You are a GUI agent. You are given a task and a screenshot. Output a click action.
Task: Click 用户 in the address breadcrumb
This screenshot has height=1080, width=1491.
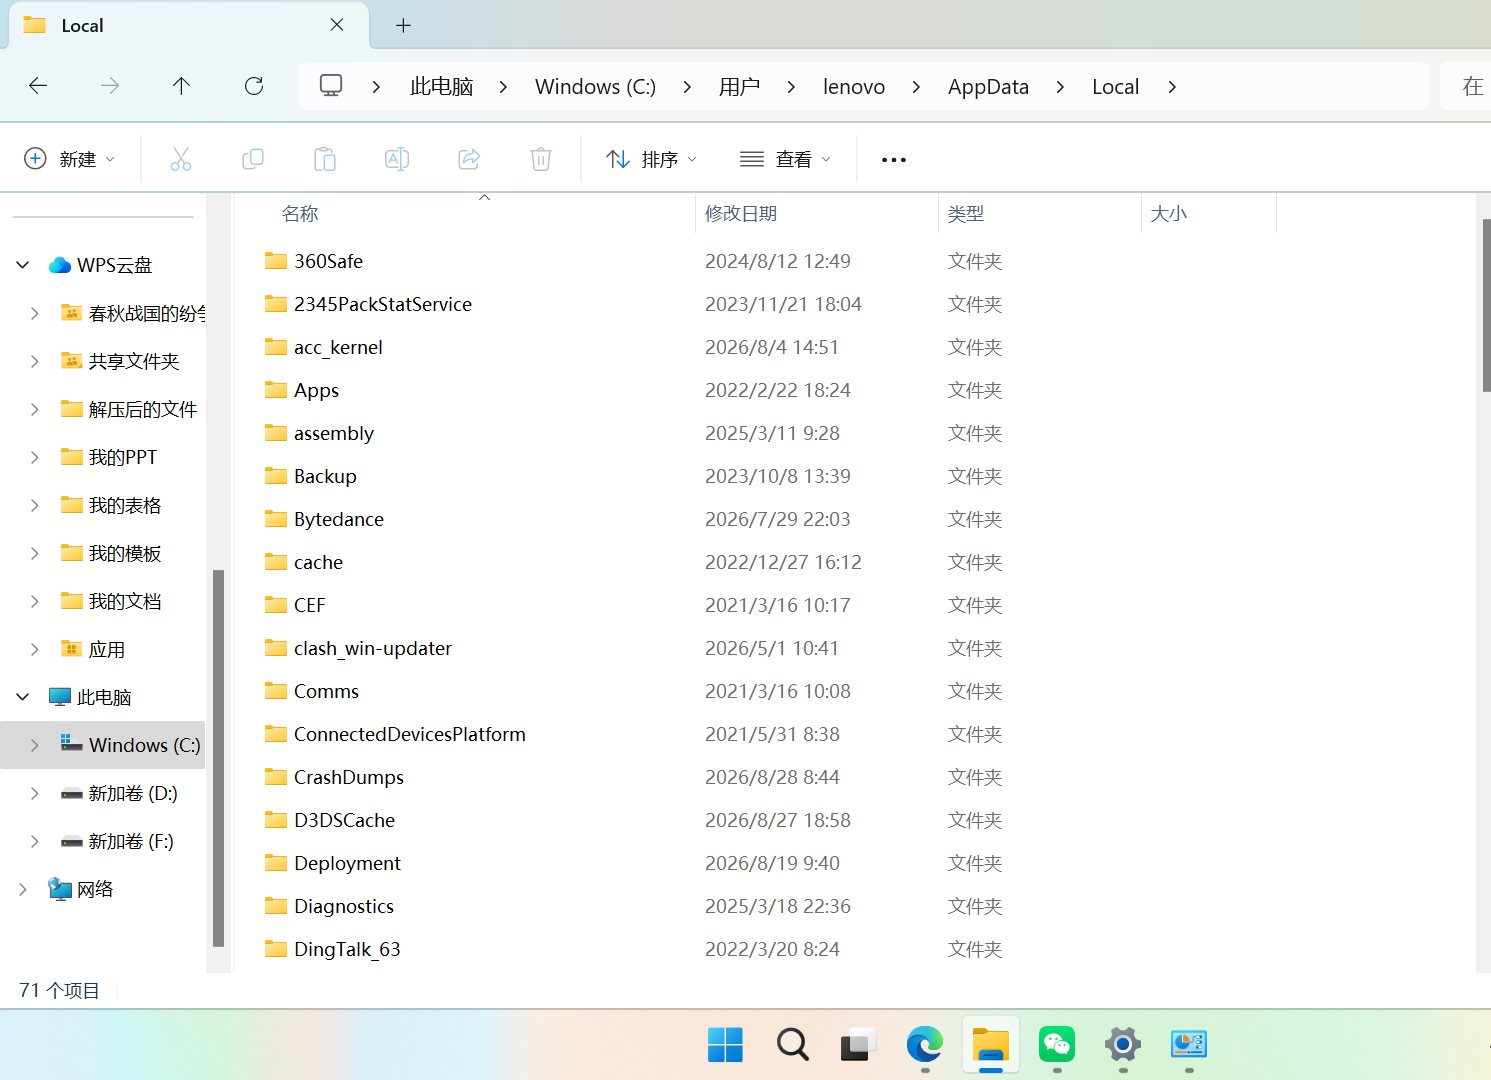click(x=739, y=87)
